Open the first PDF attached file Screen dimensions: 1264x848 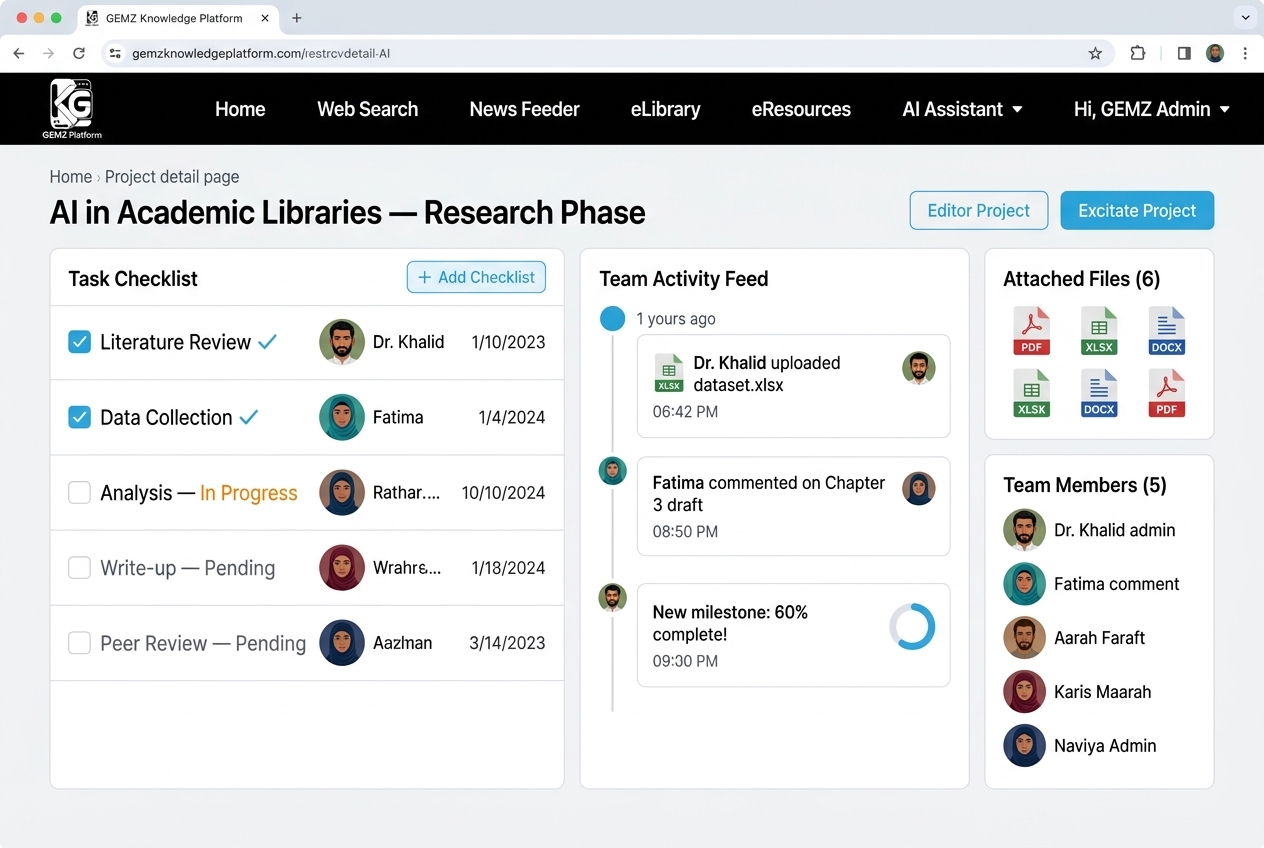click(1031, 331)
